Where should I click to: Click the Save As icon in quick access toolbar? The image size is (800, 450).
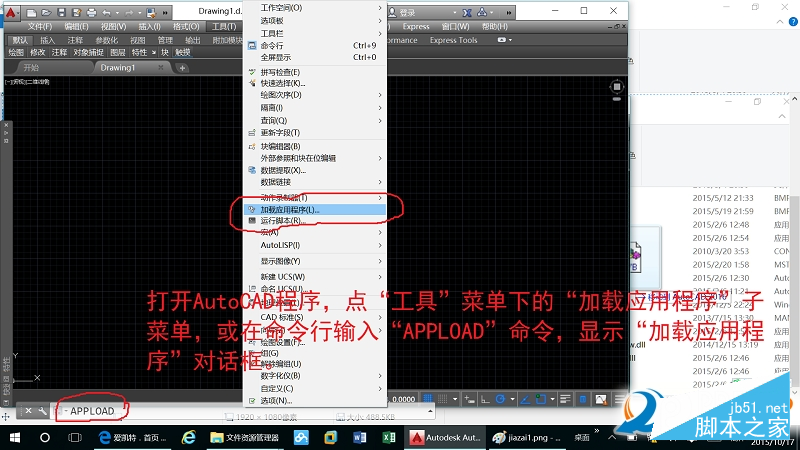tap(77, 12)
